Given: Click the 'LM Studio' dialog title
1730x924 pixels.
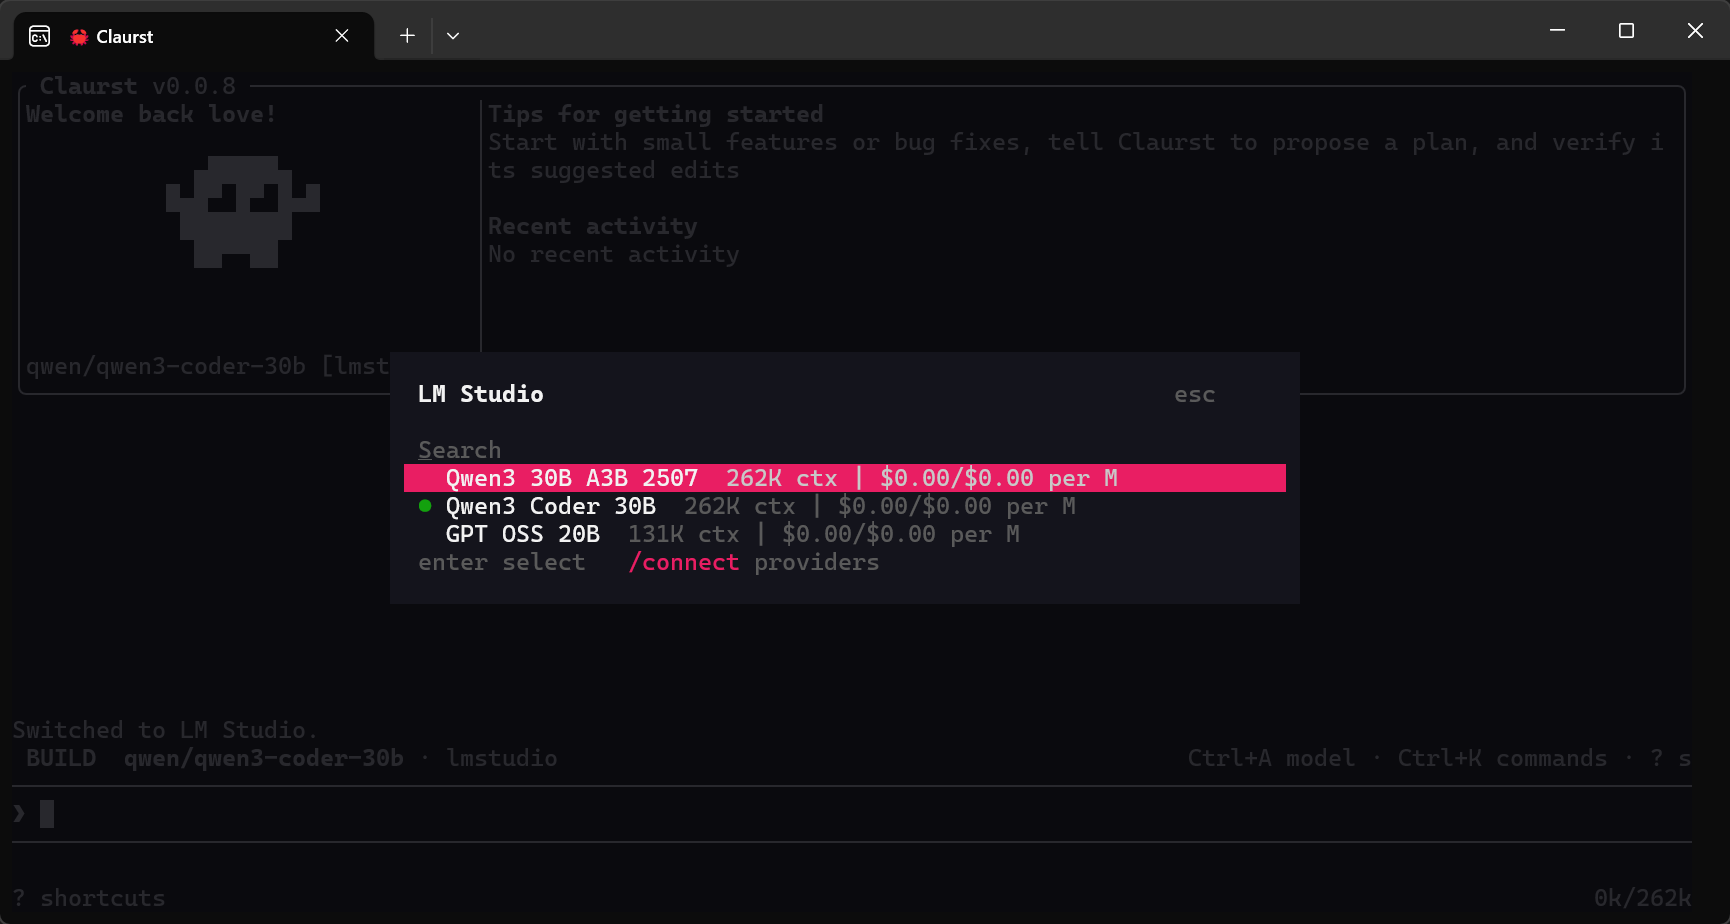Looking at the screenshot, I should click(x=481, y=394).
